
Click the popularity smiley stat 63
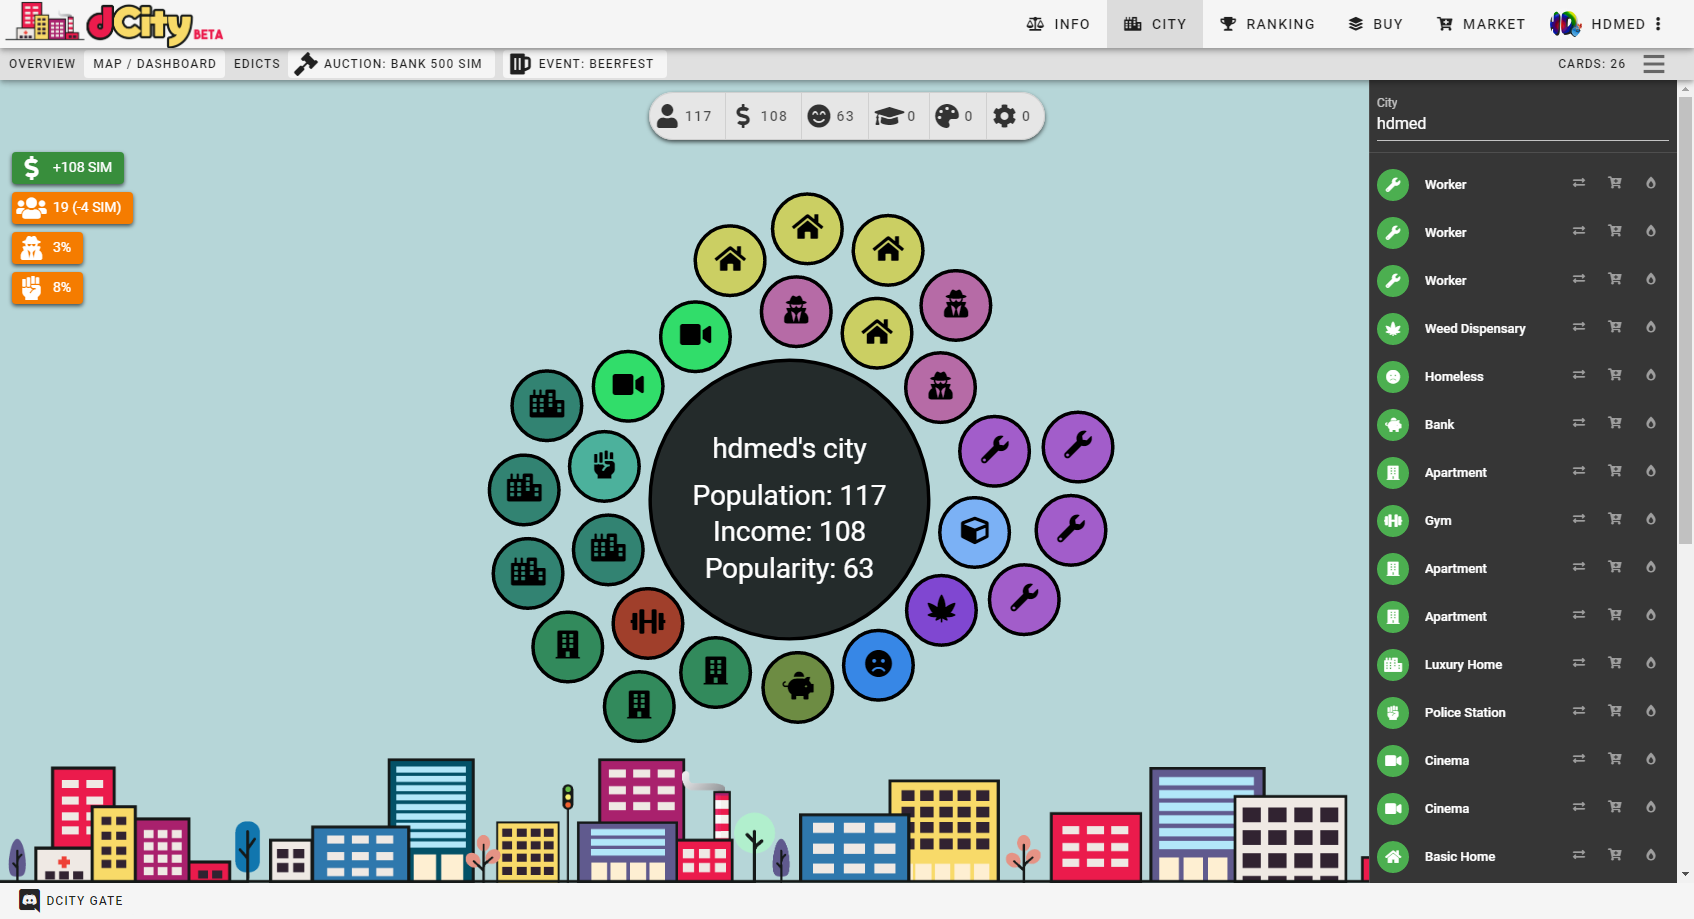click(832, 116)
